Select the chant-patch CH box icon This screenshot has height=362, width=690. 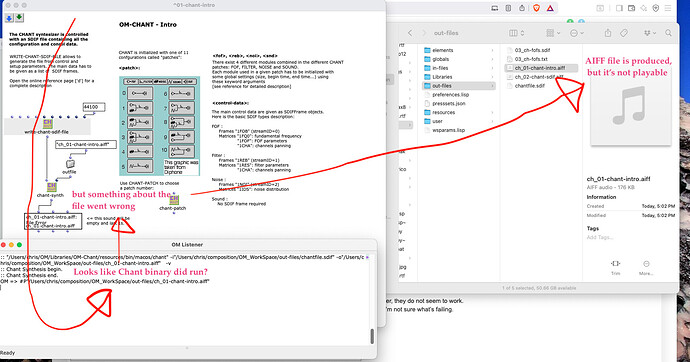pyautogui.click(x=174, y=200)
